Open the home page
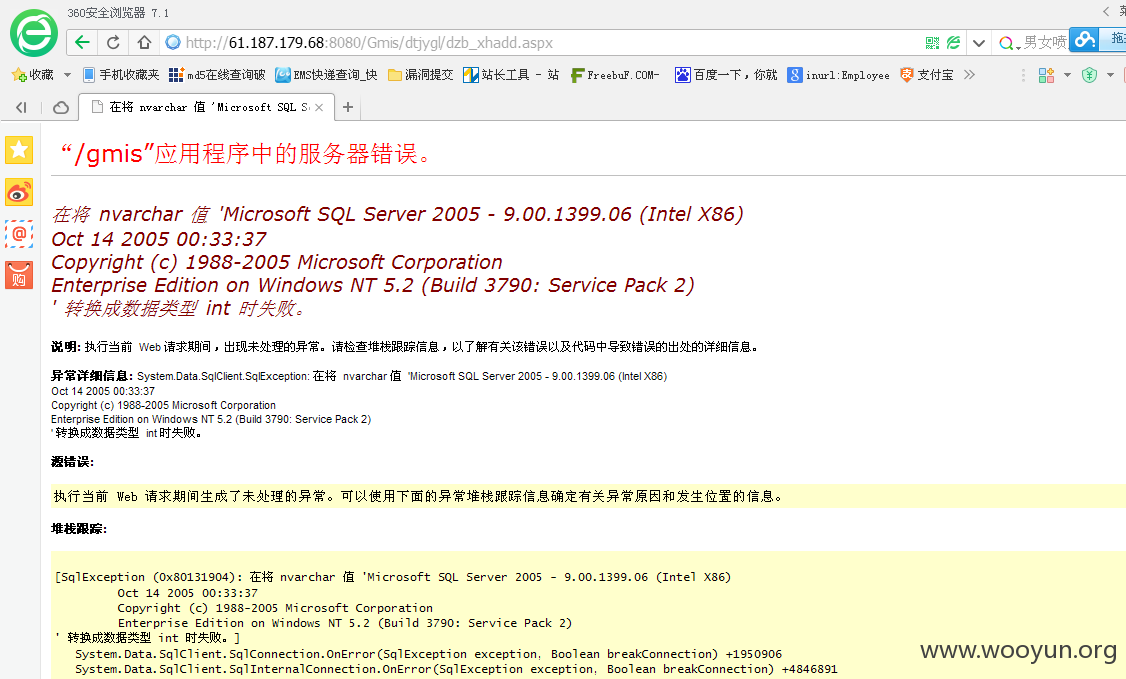1126x679 pixels. pos(144,42)
